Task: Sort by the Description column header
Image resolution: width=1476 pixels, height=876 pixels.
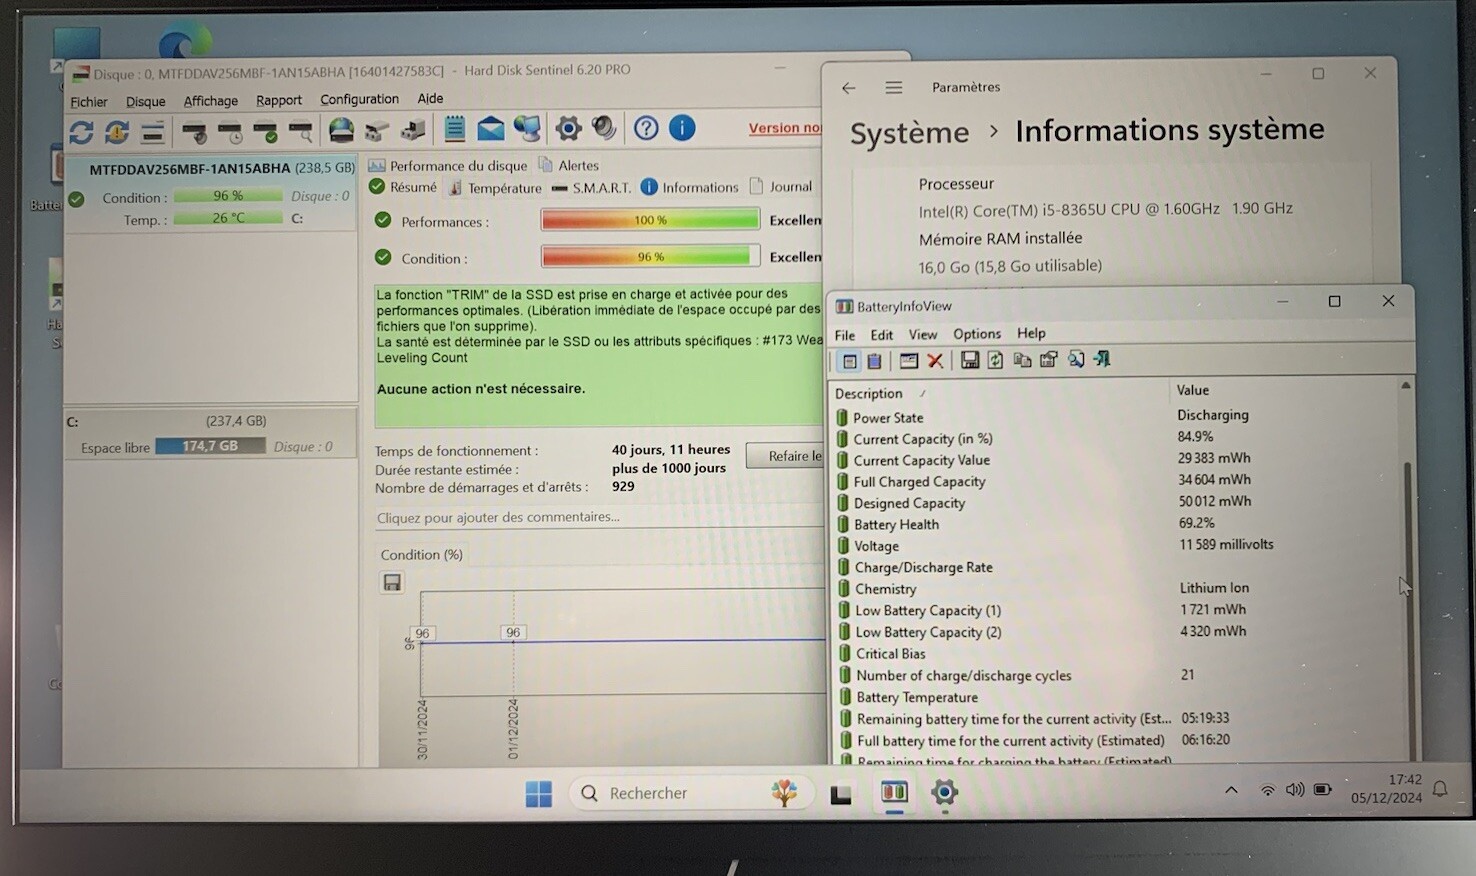Action: [x=869, y=394]
